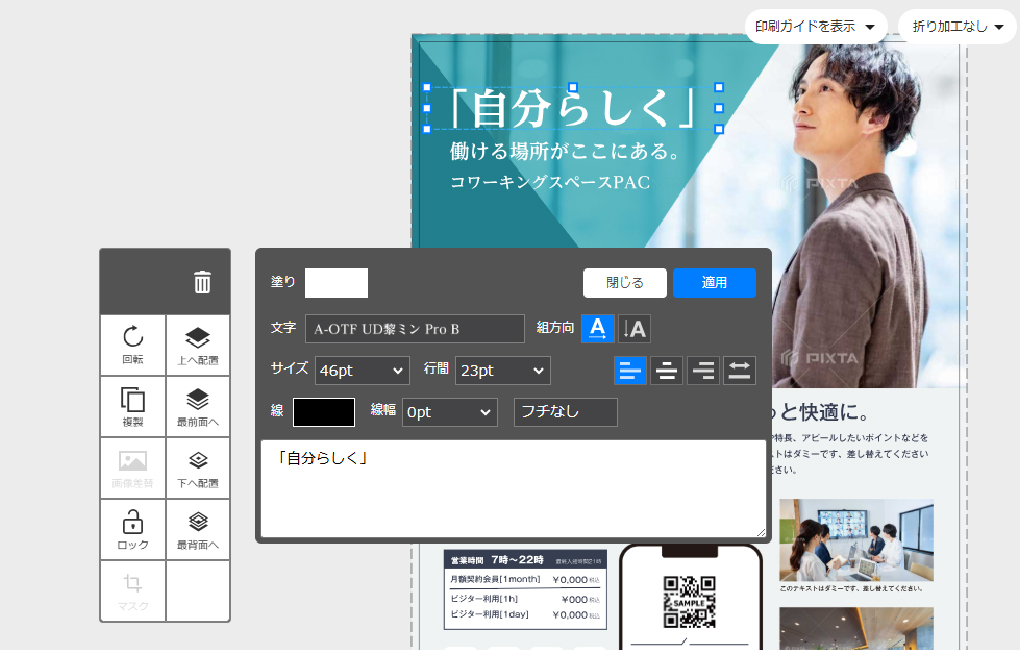Open the 折り加工なし dropdown
The width and height of the screenshot is (1020, 650).
pyautogui.click(x=958, y=27)
